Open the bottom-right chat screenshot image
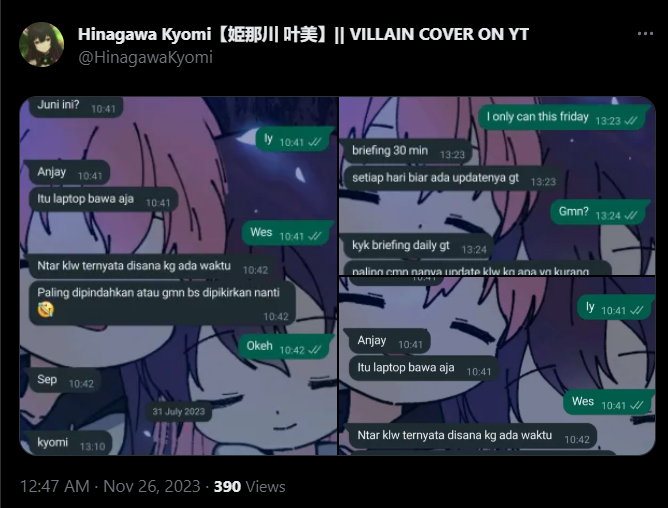Image resolution: width=668 pixels, height=508 pixels. coord(497,366)
